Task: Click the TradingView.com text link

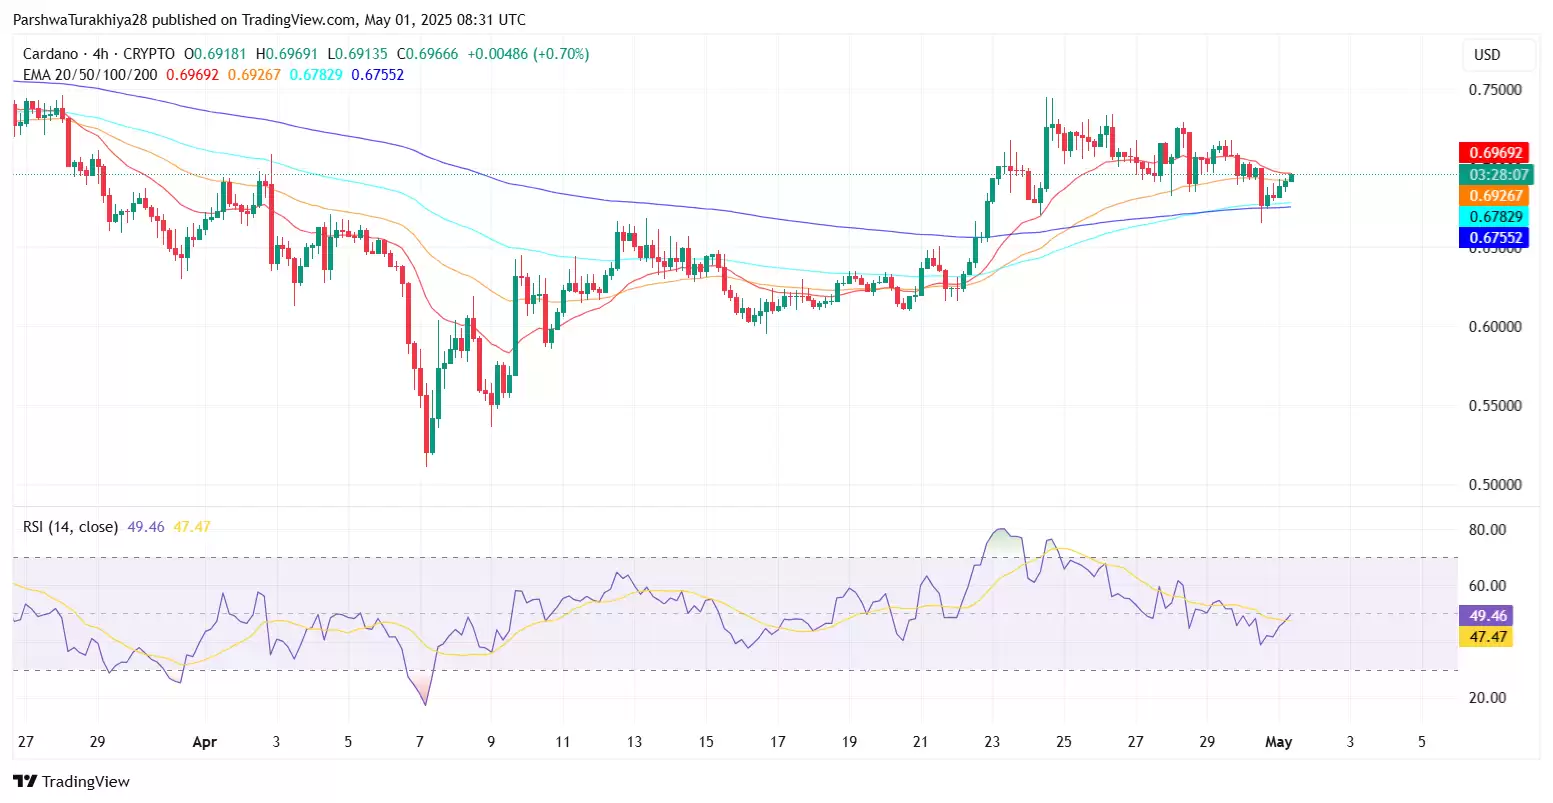Action: tap(298, 19)
